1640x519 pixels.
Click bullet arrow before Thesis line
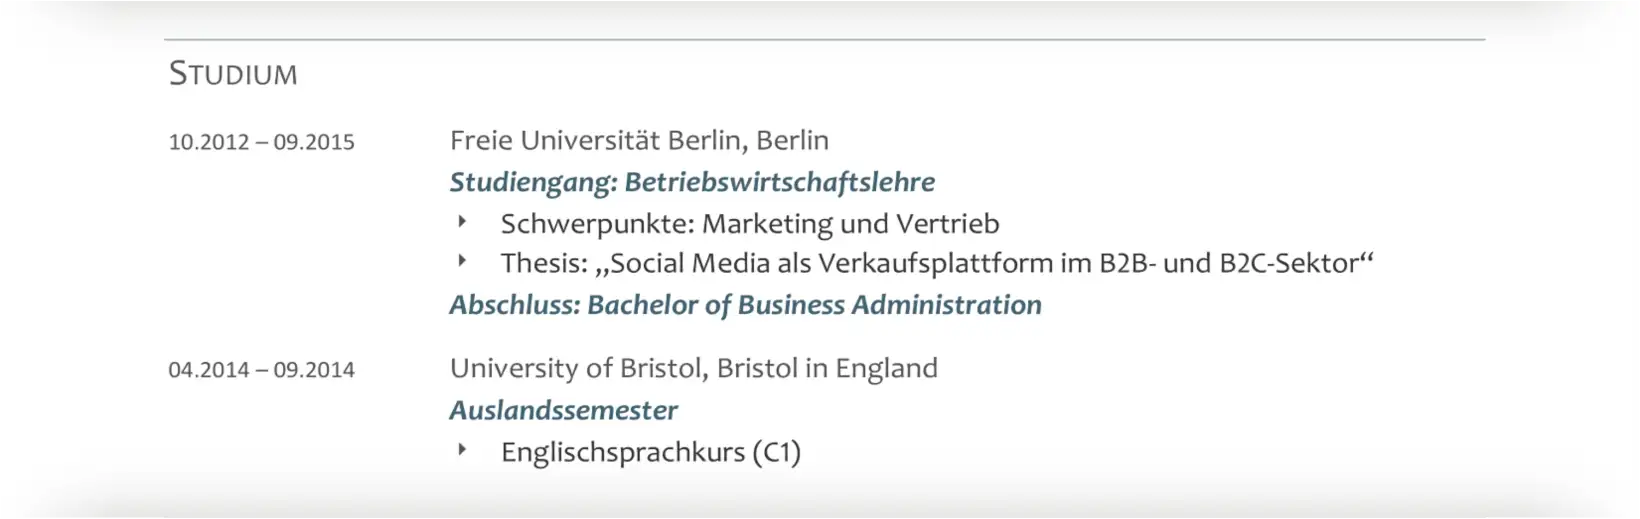pos(462,260)
